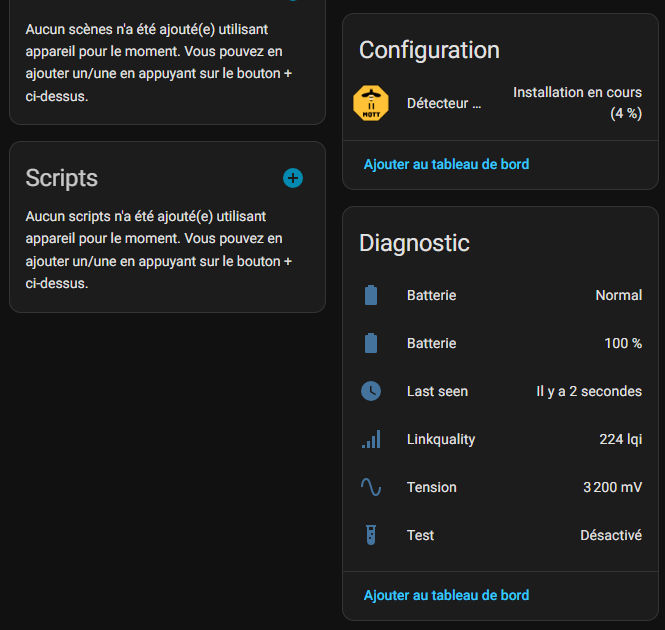The height and width of the screenshot is (630, 665).
Task: Add Configuration entities via Ajouter au tableau de bord
Action: pyautogui.click(x=446, y=164)
